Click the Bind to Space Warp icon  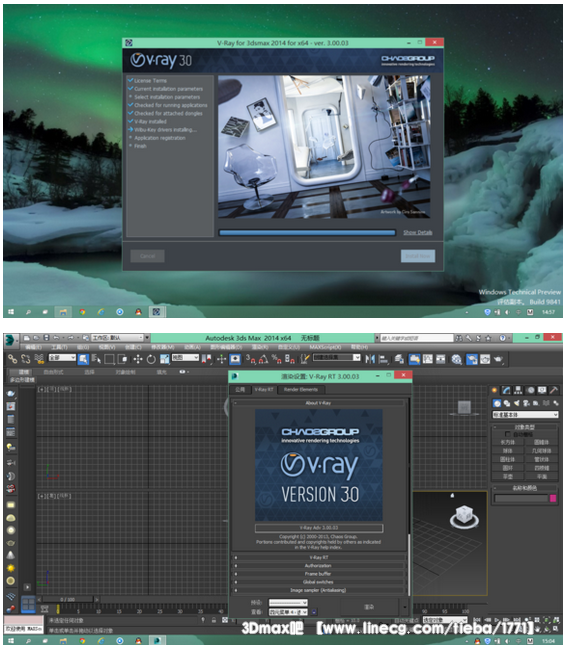(39, 359)
